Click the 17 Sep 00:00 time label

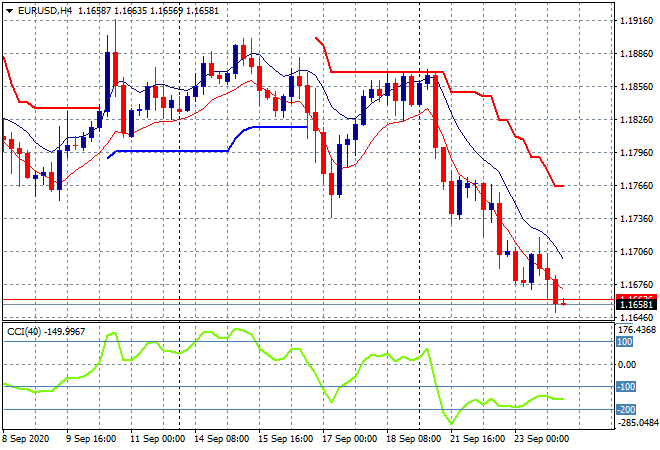tap(349, 439)
